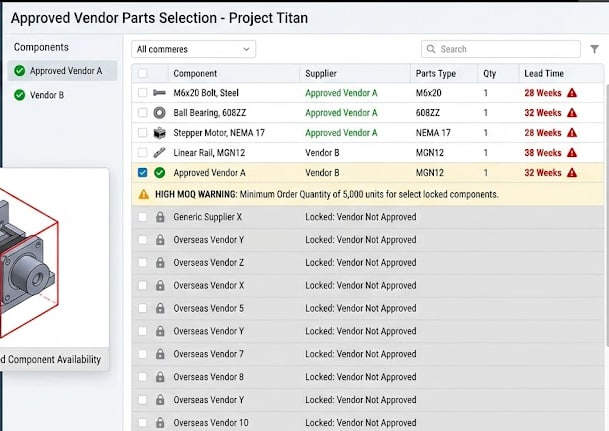The height and width of the screenshot is (431, 609).
Task: Click the Linear Rail MGN12 icon
Action: (x=160, y=153)
